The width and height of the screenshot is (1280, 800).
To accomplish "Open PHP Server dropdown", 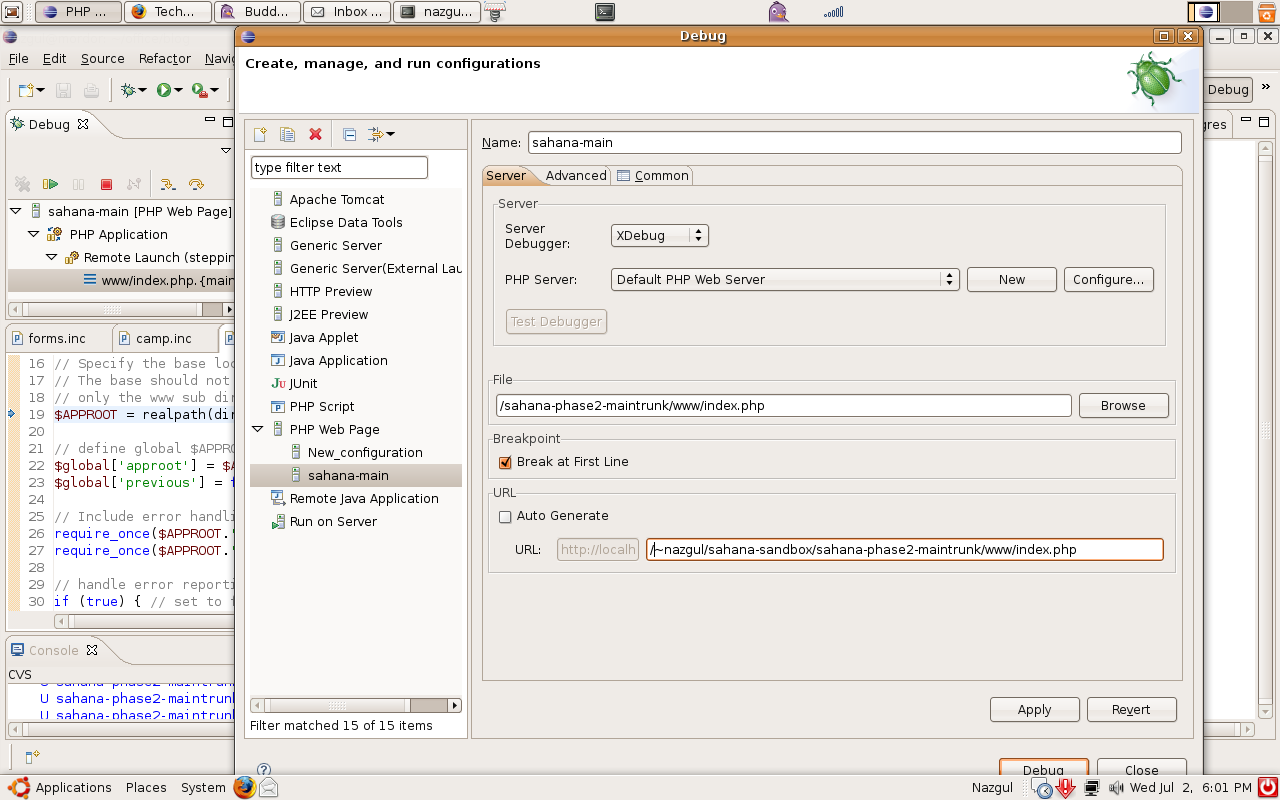I will pos(785,280).
